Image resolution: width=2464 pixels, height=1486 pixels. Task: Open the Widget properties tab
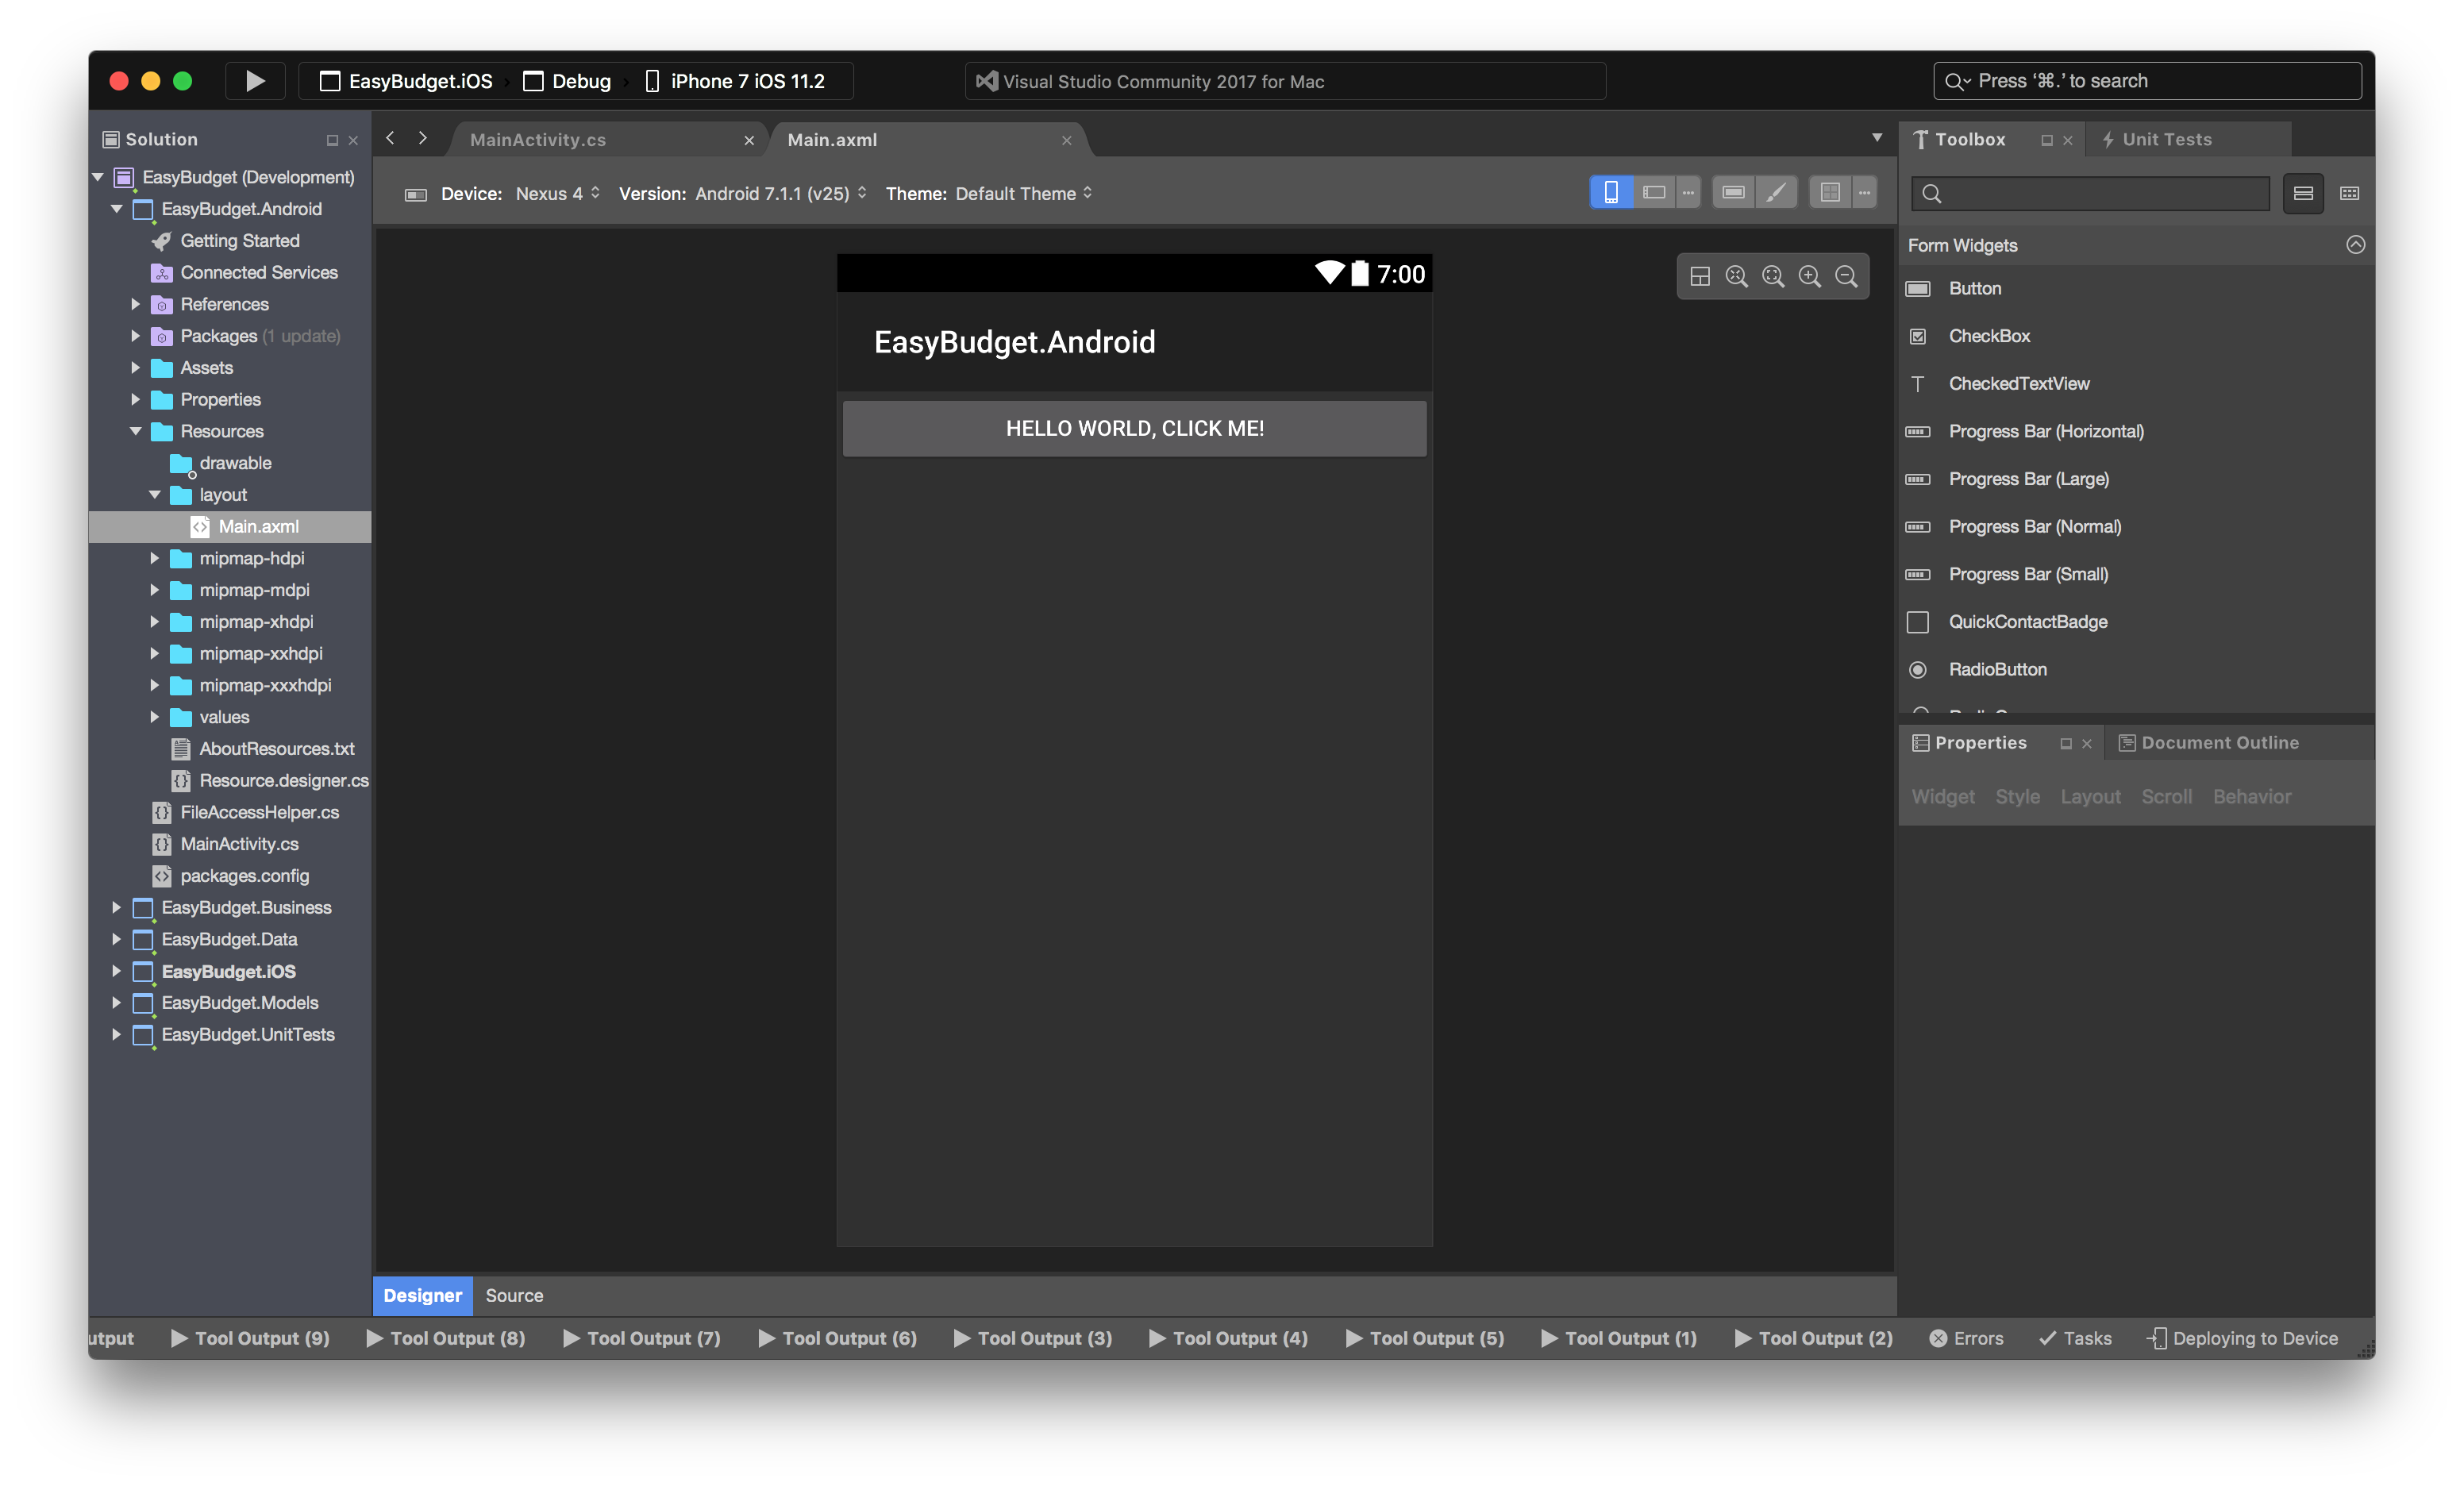(x=1943, y=797)
